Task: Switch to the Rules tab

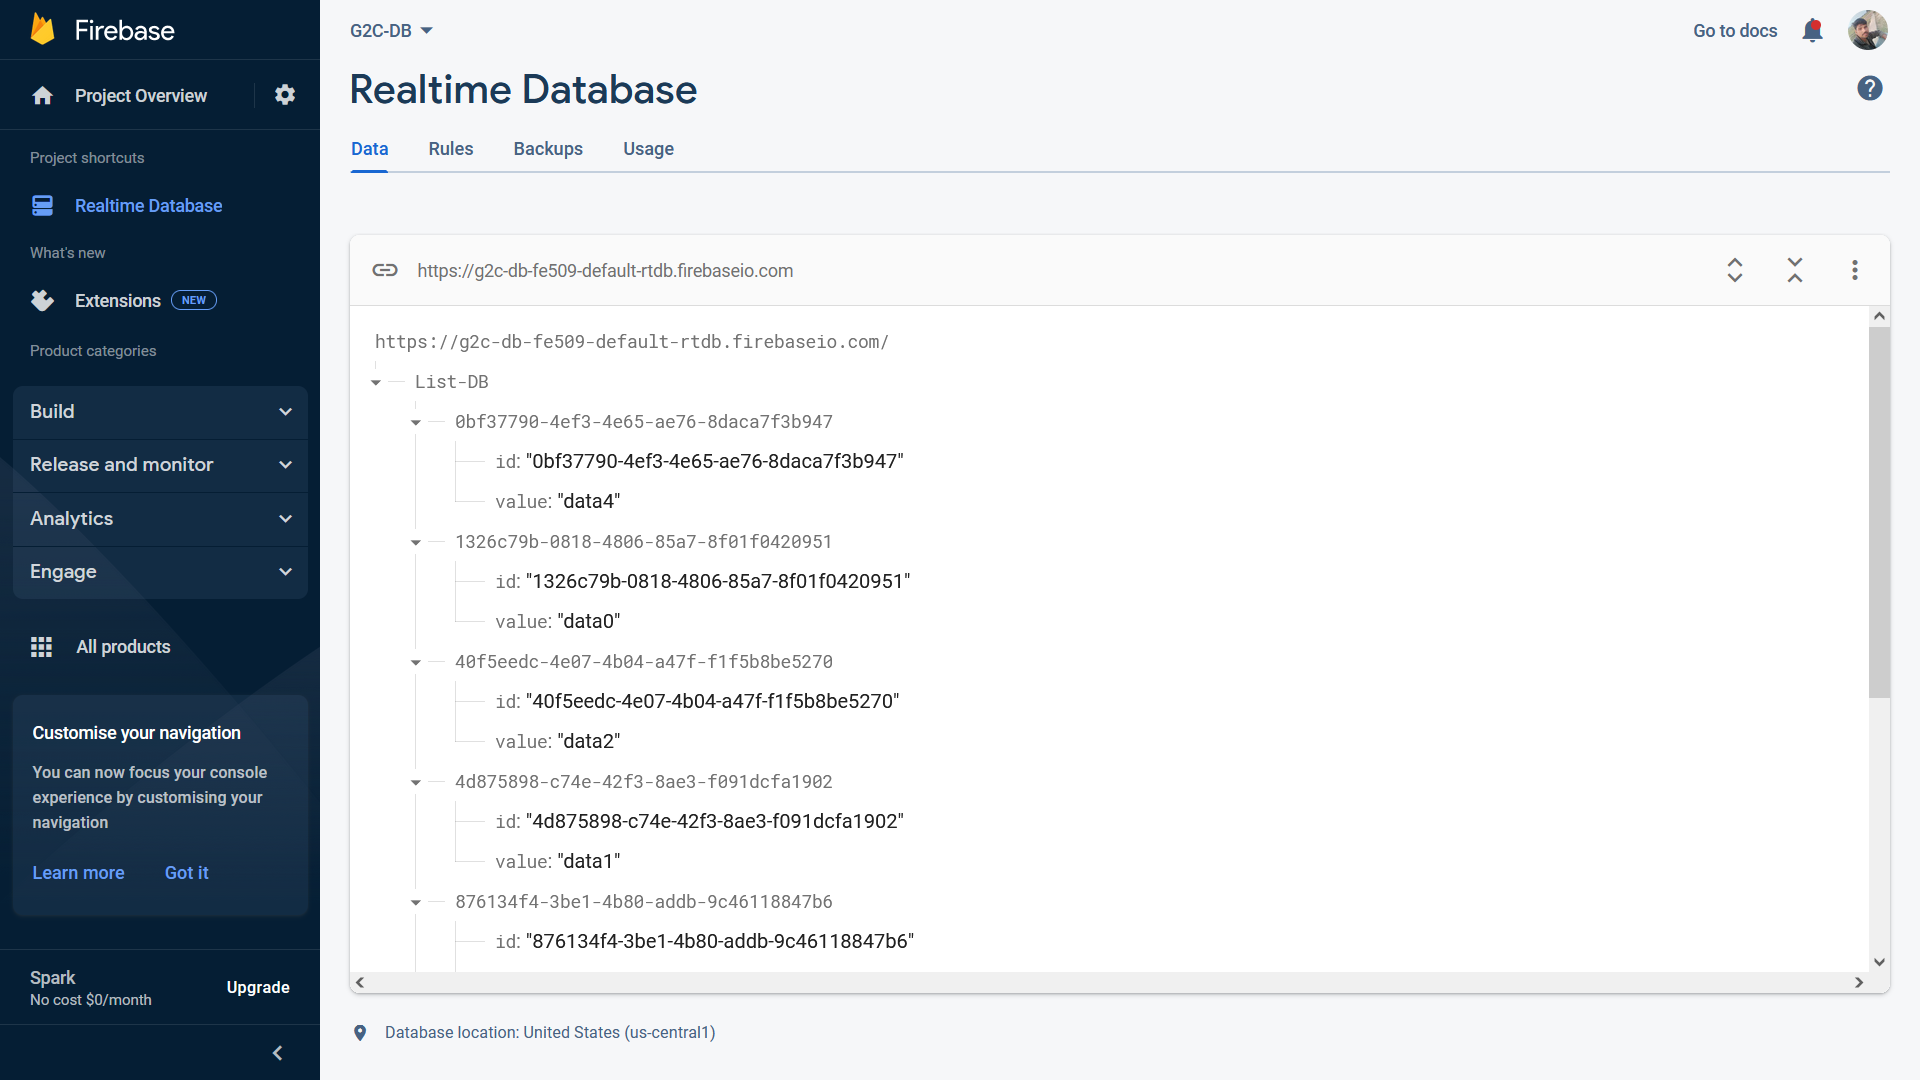Action: [450, 149]
